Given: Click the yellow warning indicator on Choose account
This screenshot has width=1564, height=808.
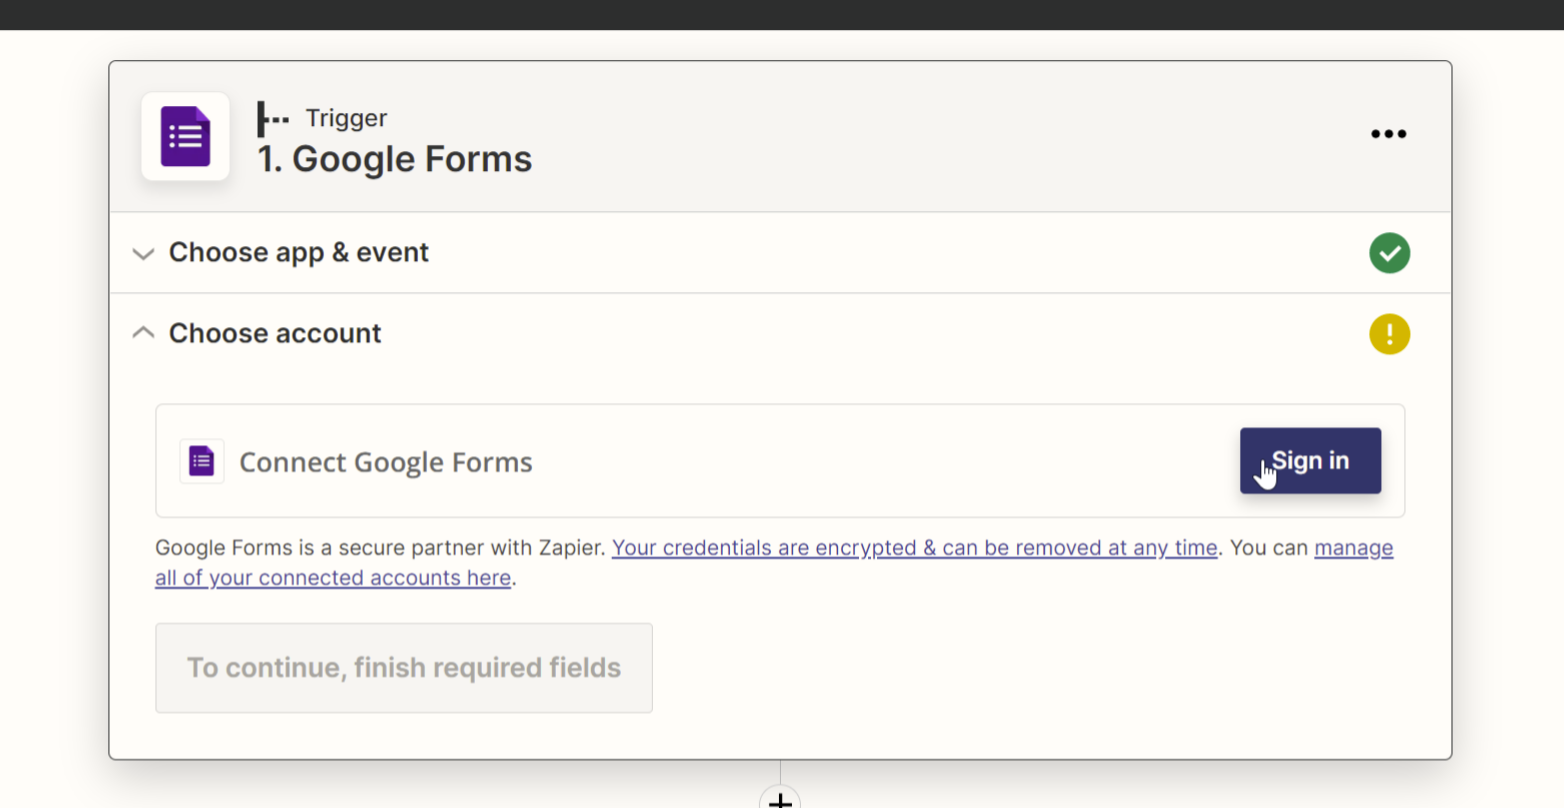Looking at the screenshot, I should point(1390,333).
